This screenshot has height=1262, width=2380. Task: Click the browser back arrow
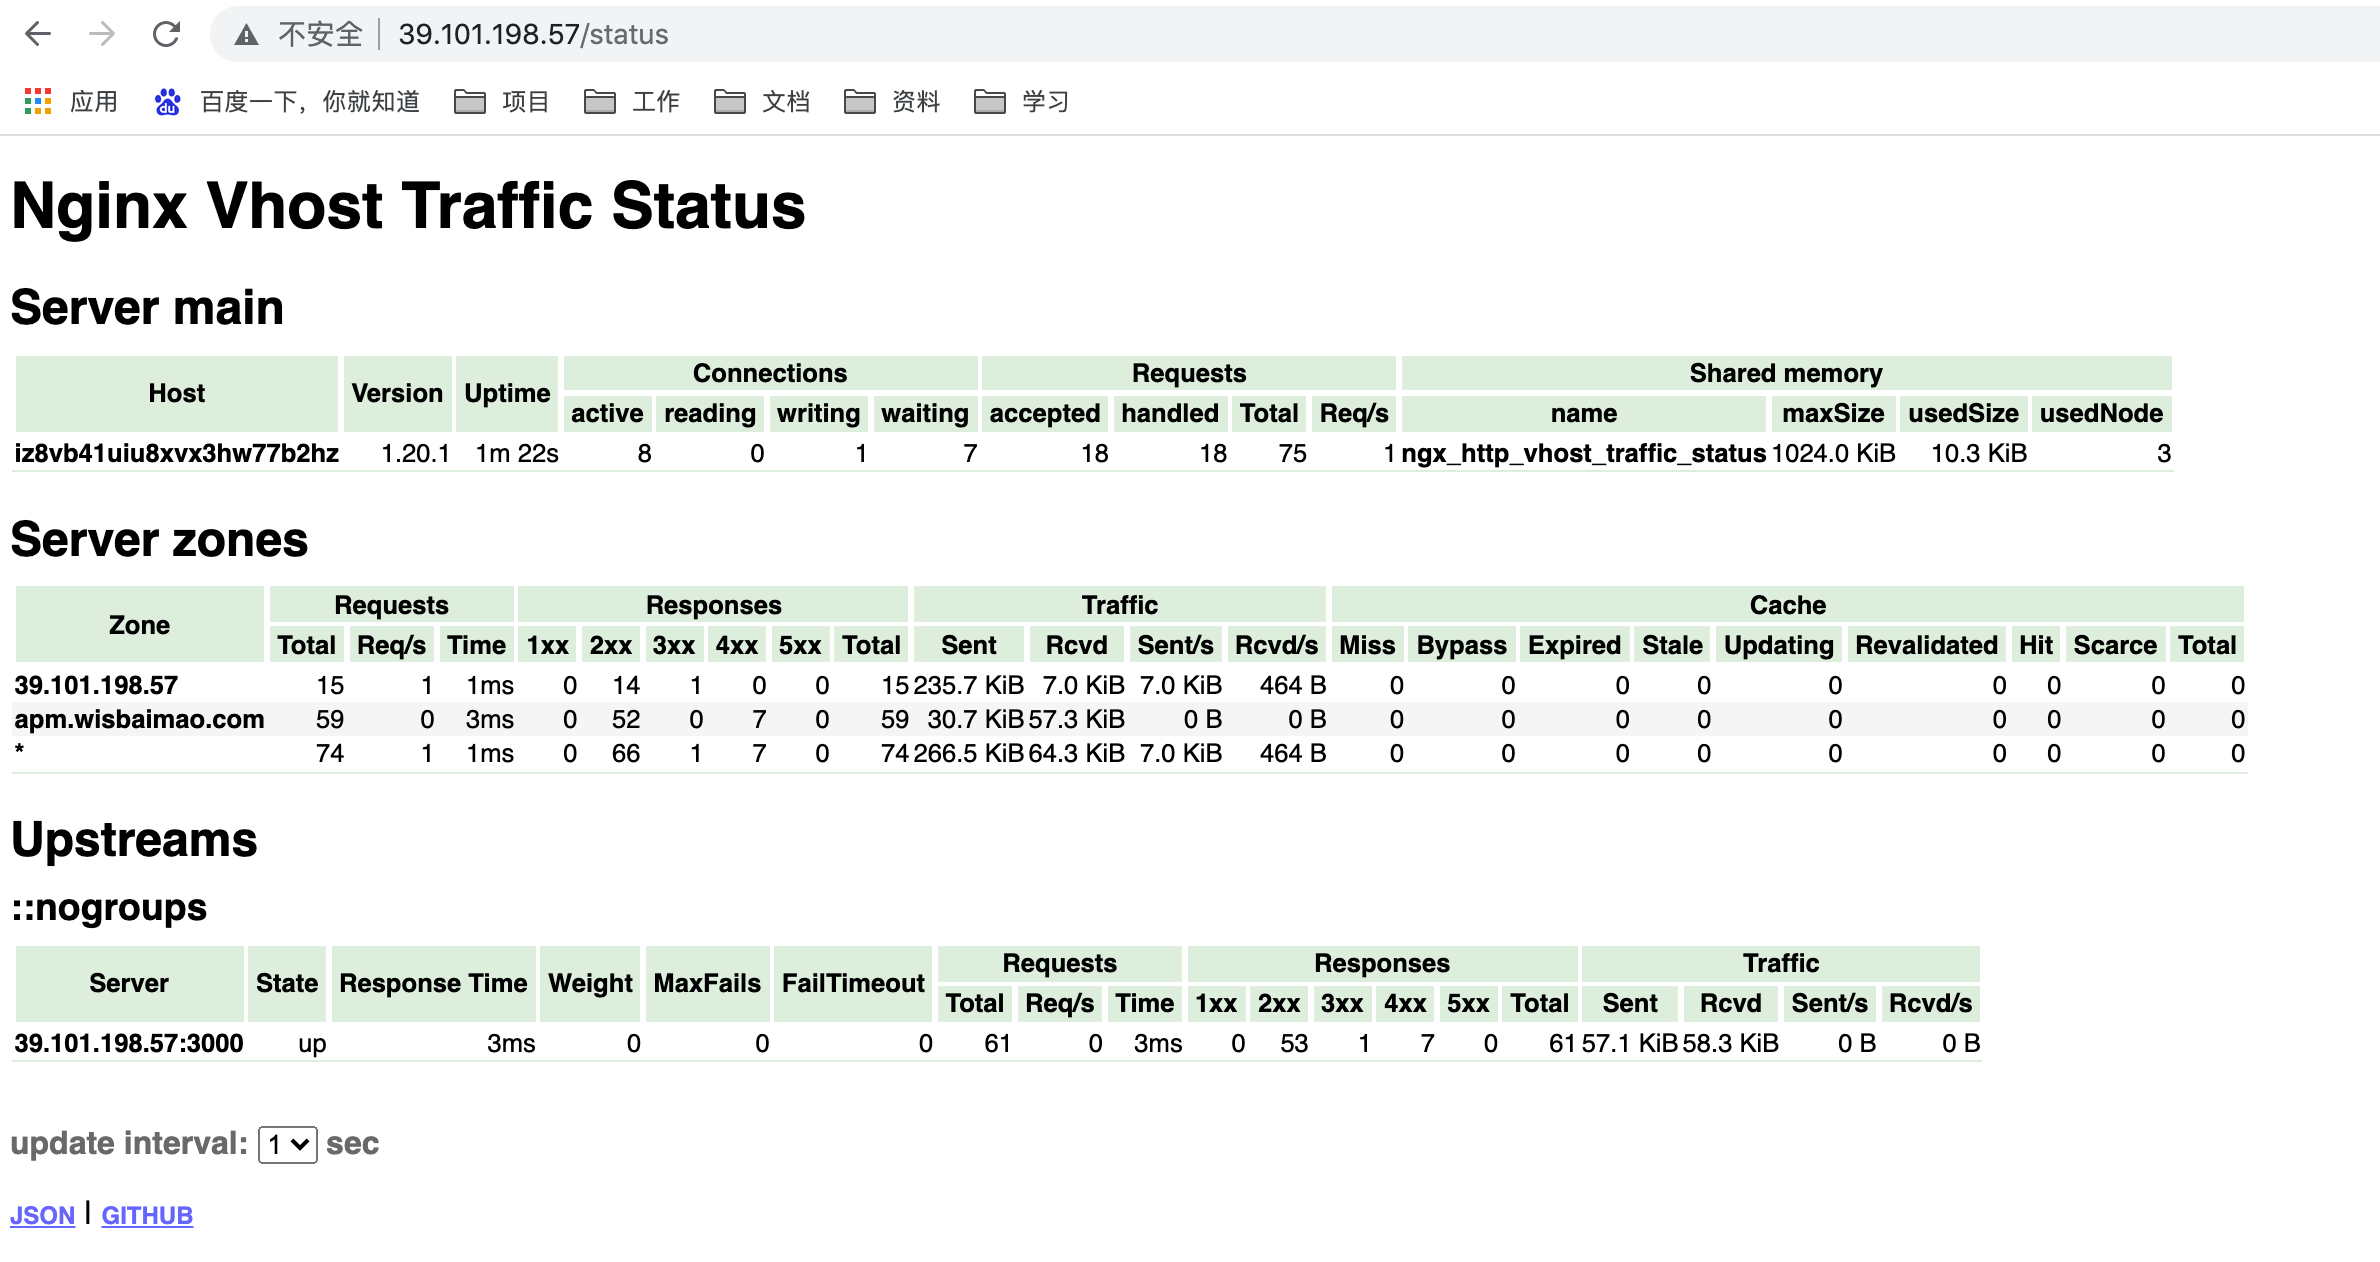click(38, 34)
